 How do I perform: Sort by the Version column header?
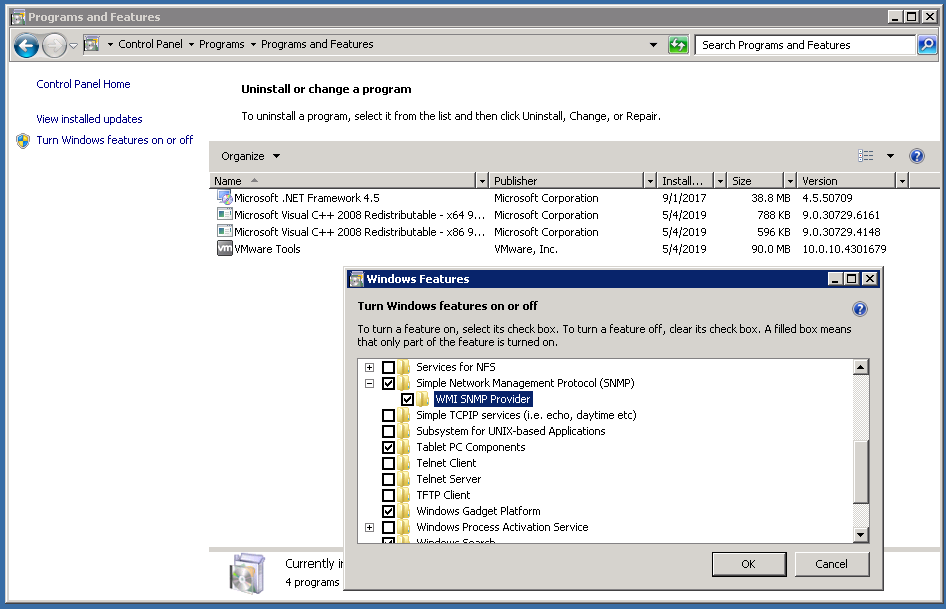pyautogui.click(x=846, y=181)
